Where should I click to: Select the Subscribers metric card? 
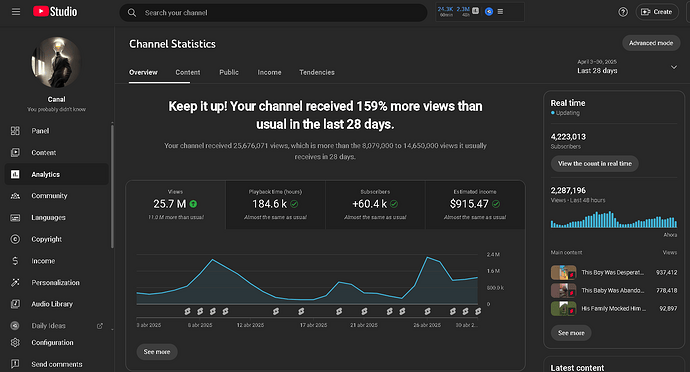(x=375, y=205)
